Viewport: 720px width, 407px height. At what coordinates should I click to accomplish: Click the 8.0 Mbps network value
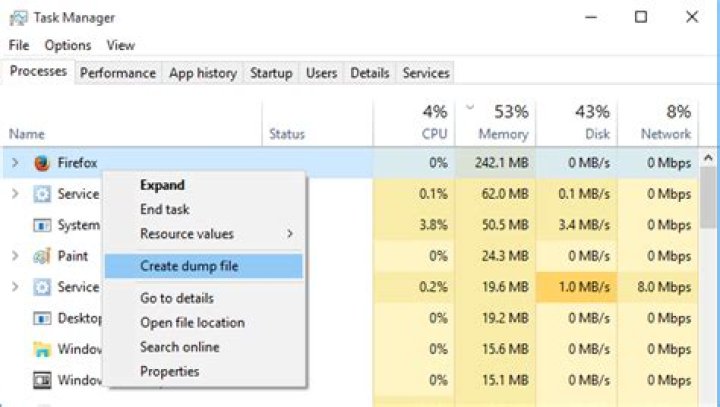(664, 287)
